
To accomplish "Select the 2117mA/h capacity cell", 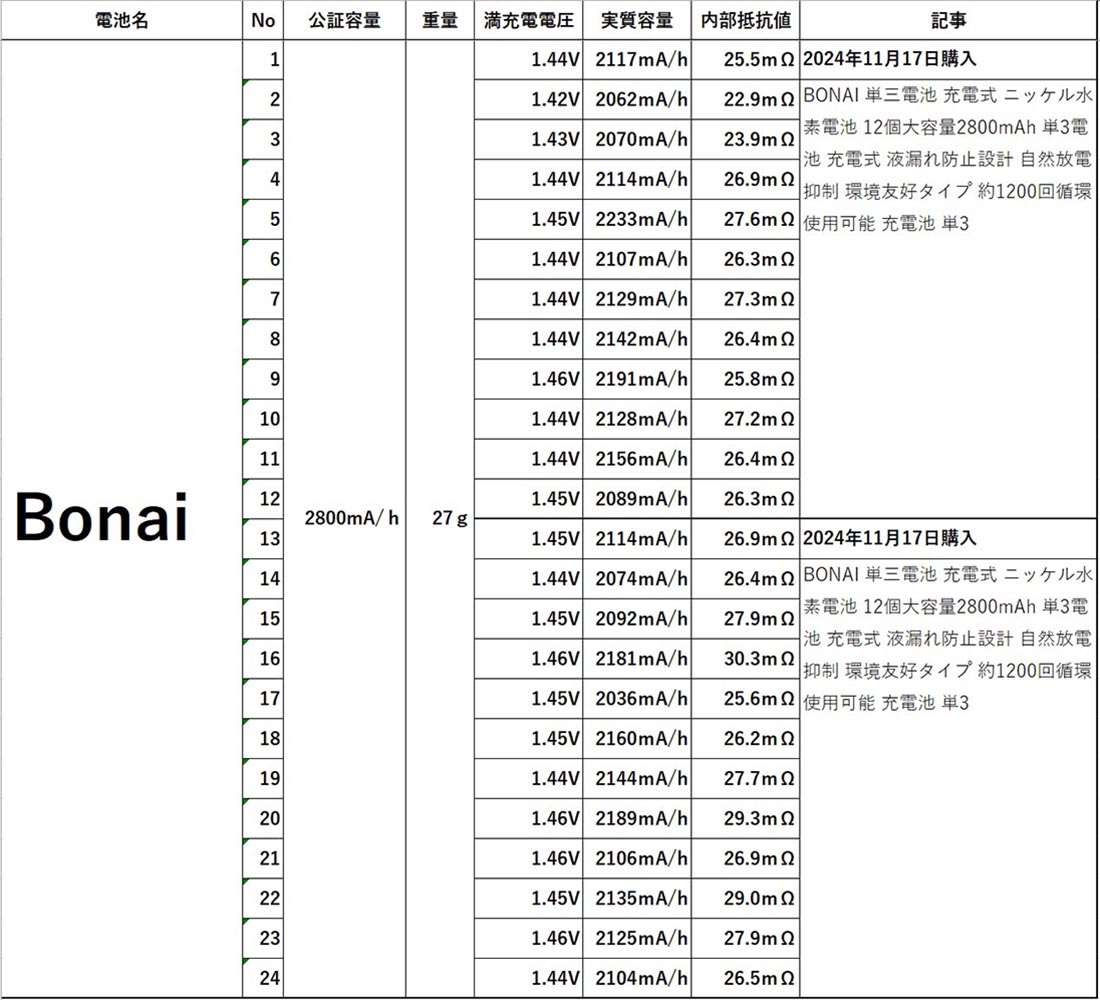I will click(637, 60).
